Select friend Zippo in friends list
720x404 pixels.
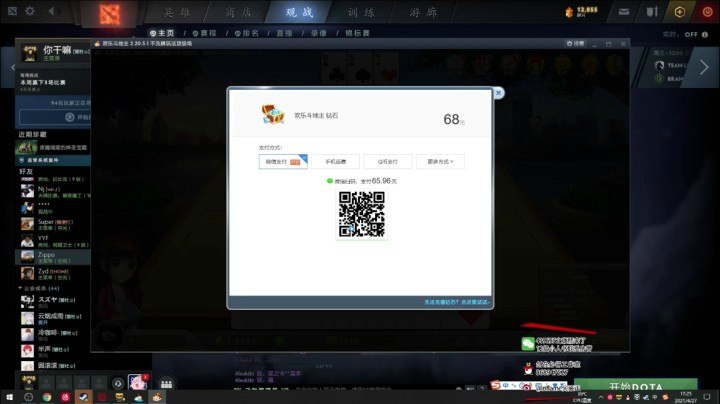[53, 257]
